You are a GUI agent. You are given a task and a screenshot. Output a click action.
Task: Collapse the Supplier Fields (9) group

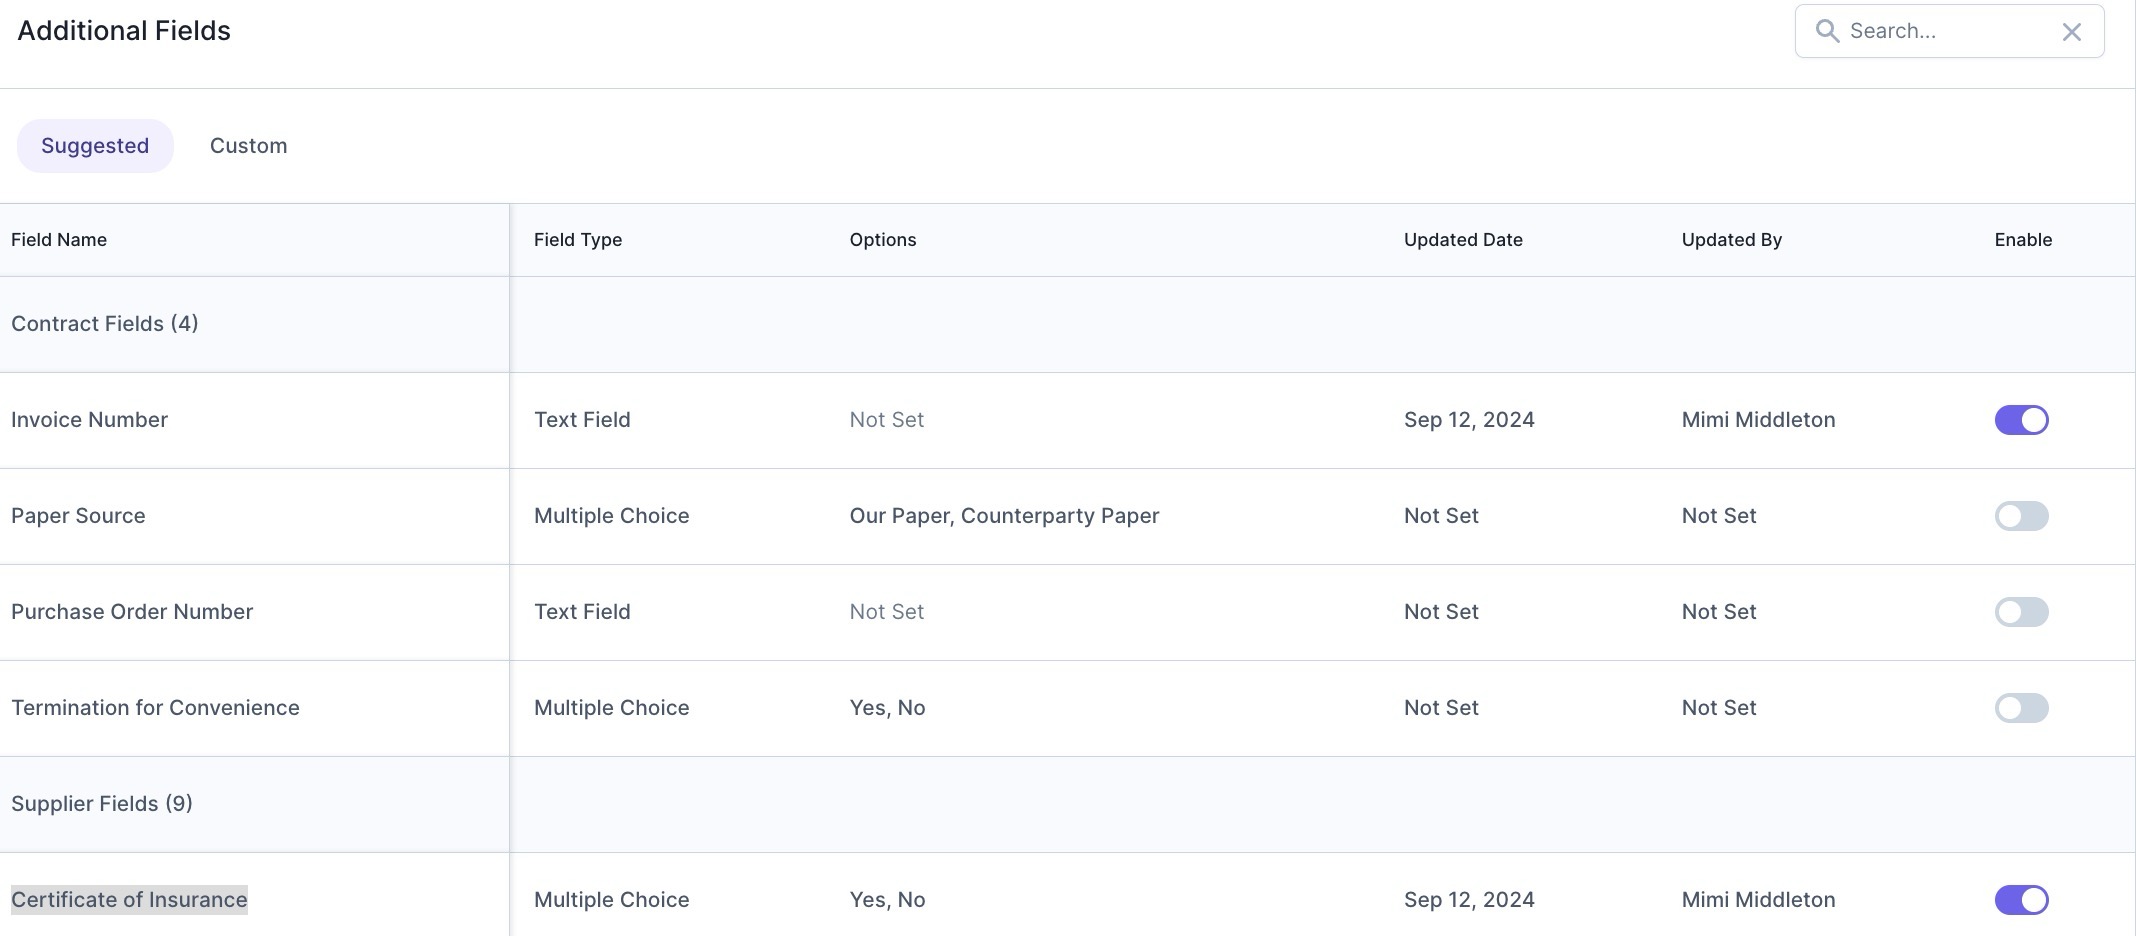102,804
